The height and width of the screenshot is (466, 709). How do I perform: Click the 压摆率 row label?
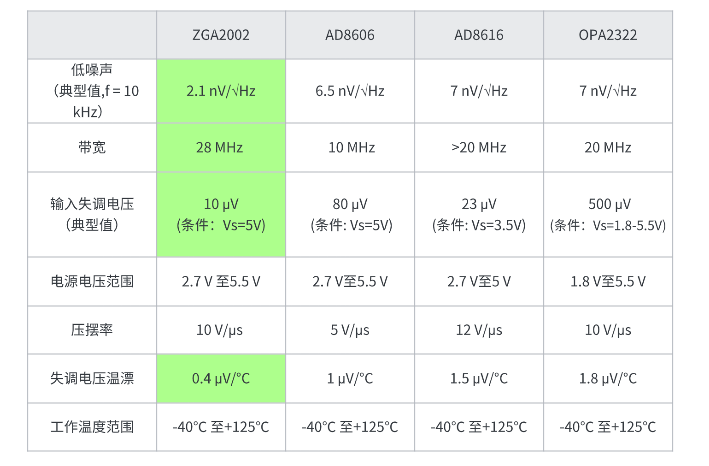coord(92,330)
